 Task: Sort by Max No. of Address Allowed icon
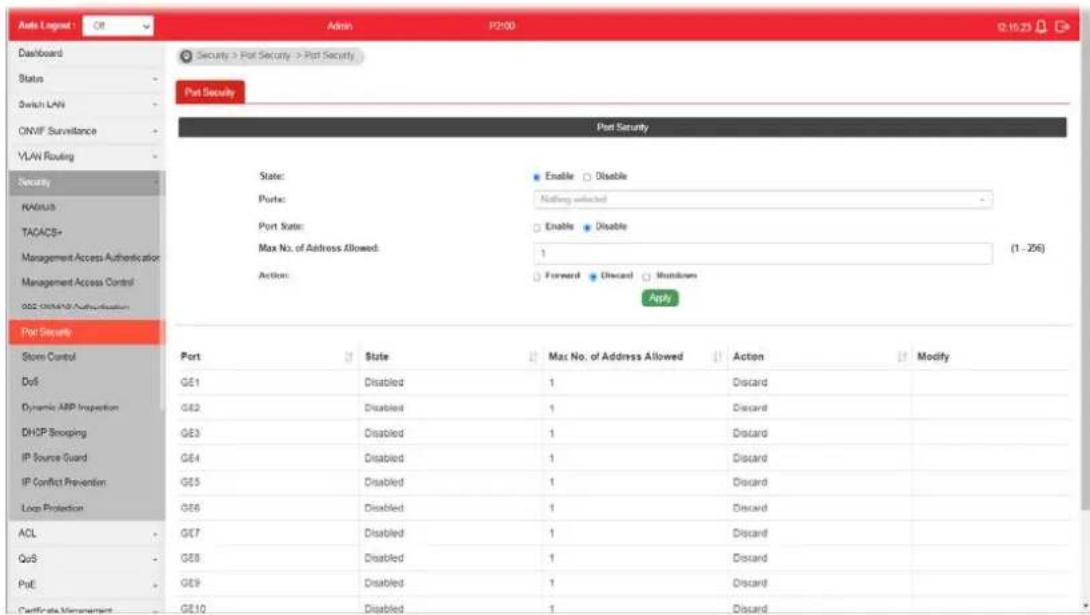(x=717, y=356)
